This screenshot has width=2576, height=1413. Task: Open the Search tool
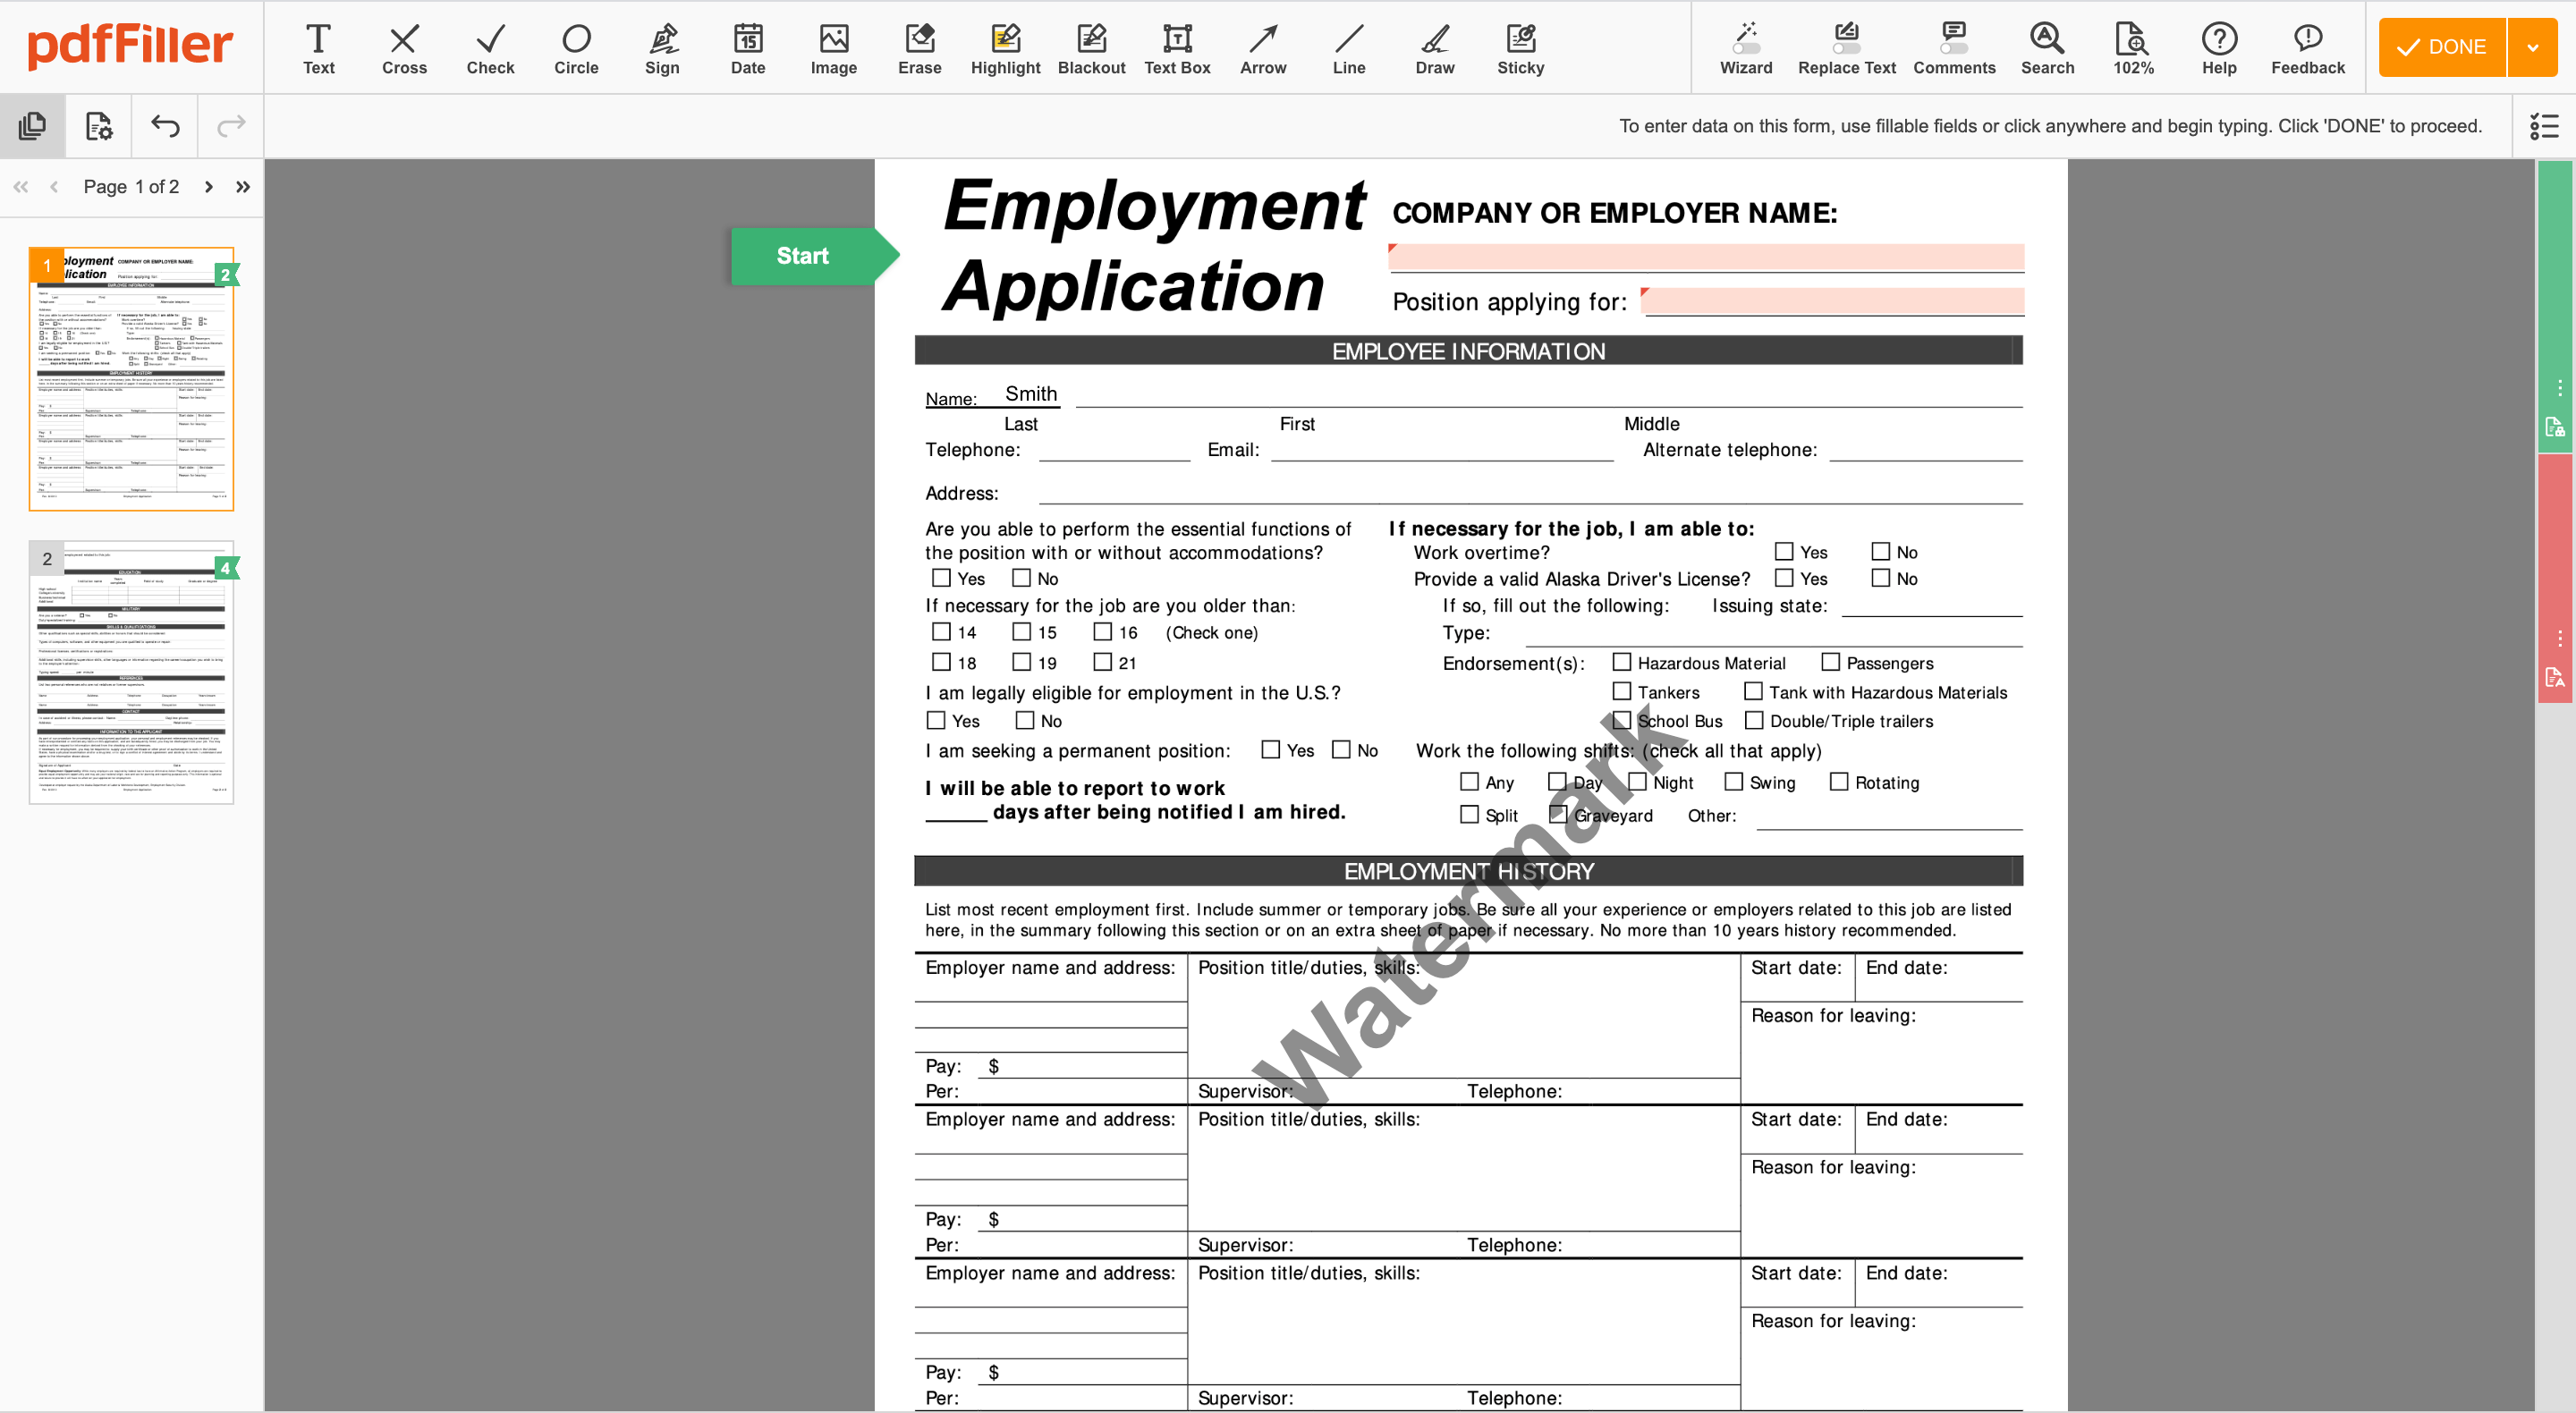pos(2047,48)
